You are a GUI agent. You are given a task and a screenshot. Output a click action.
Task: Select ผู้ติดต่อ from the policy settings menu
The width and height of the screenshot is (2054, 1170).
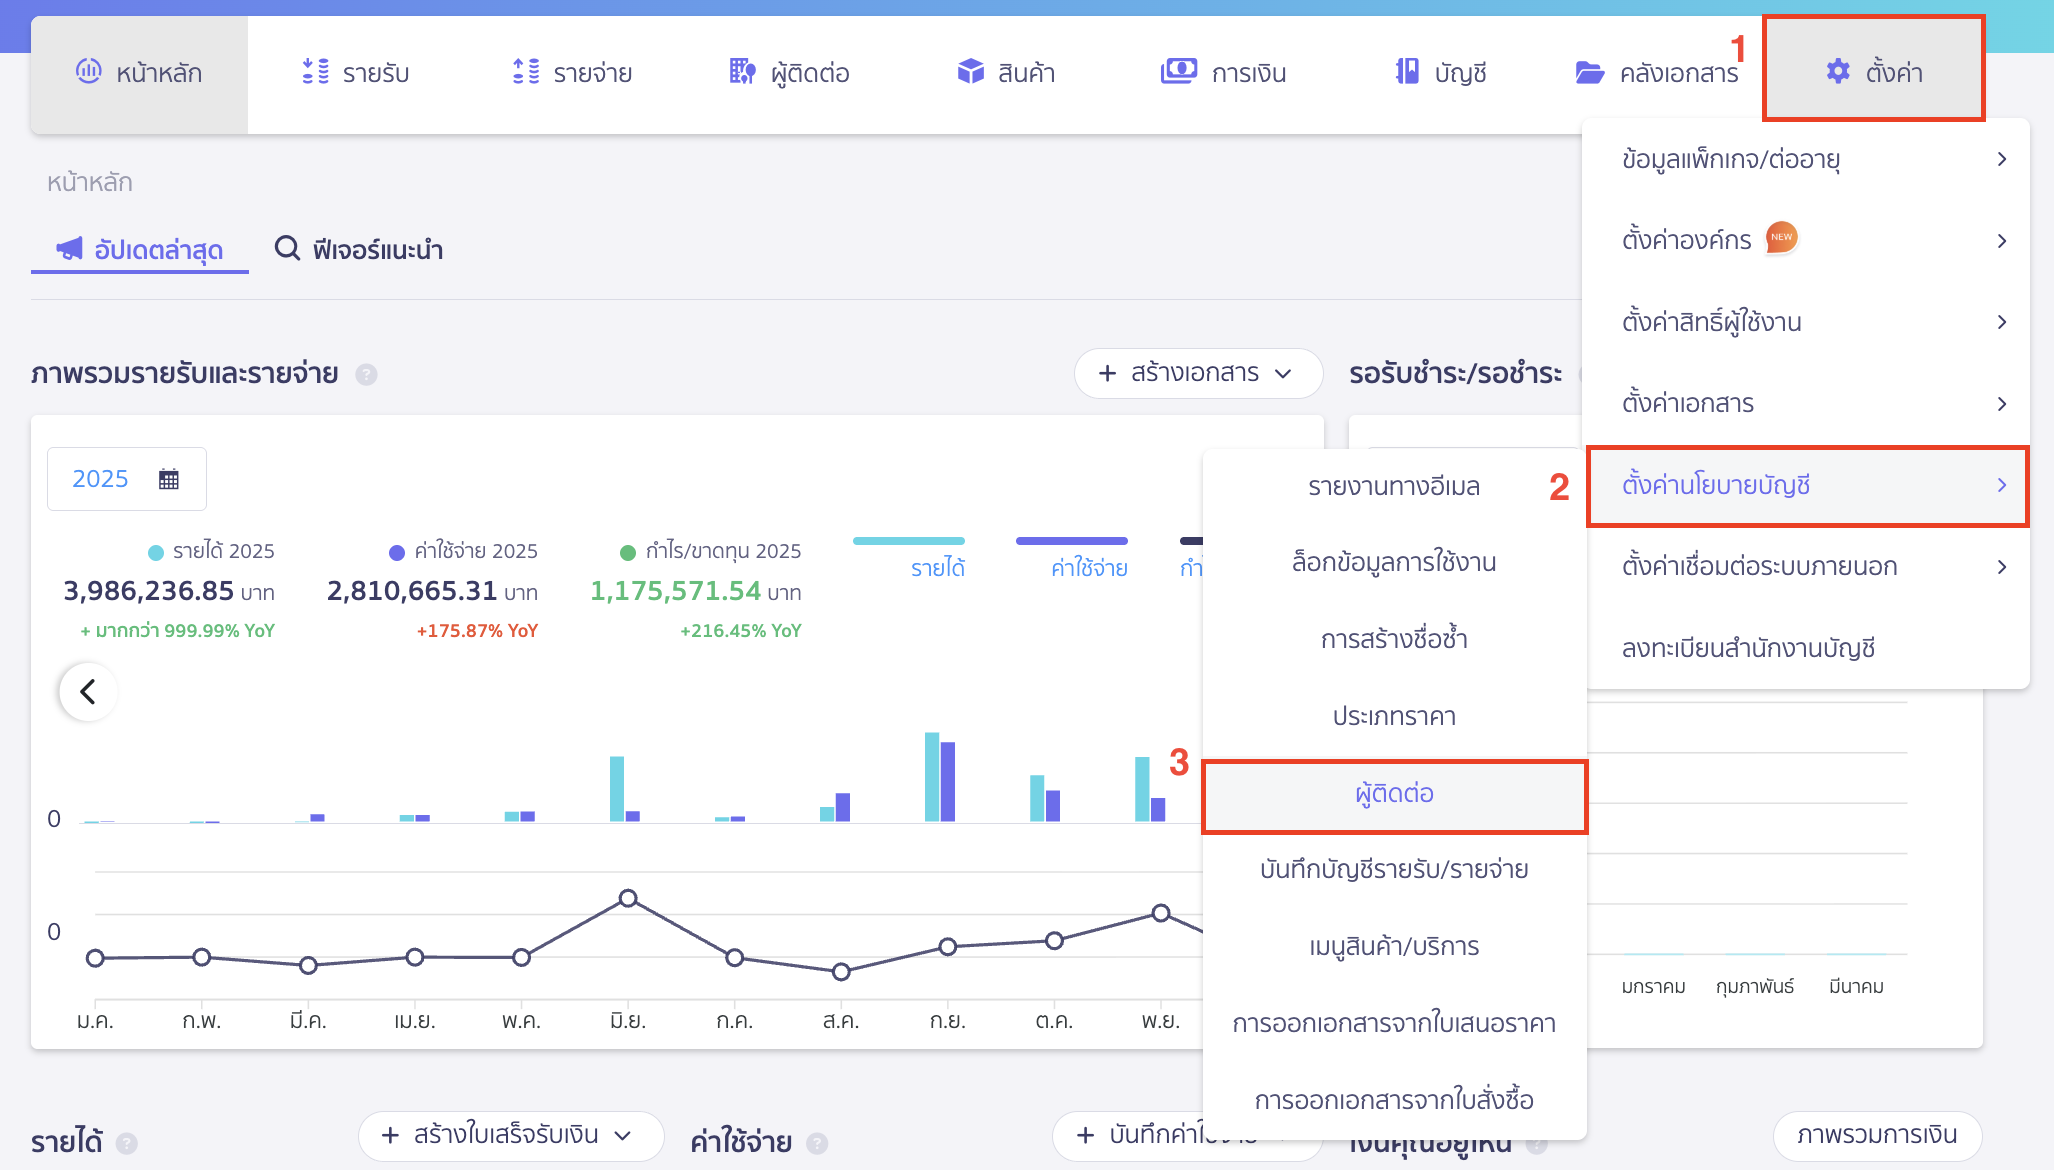[x=1393, y=795]
